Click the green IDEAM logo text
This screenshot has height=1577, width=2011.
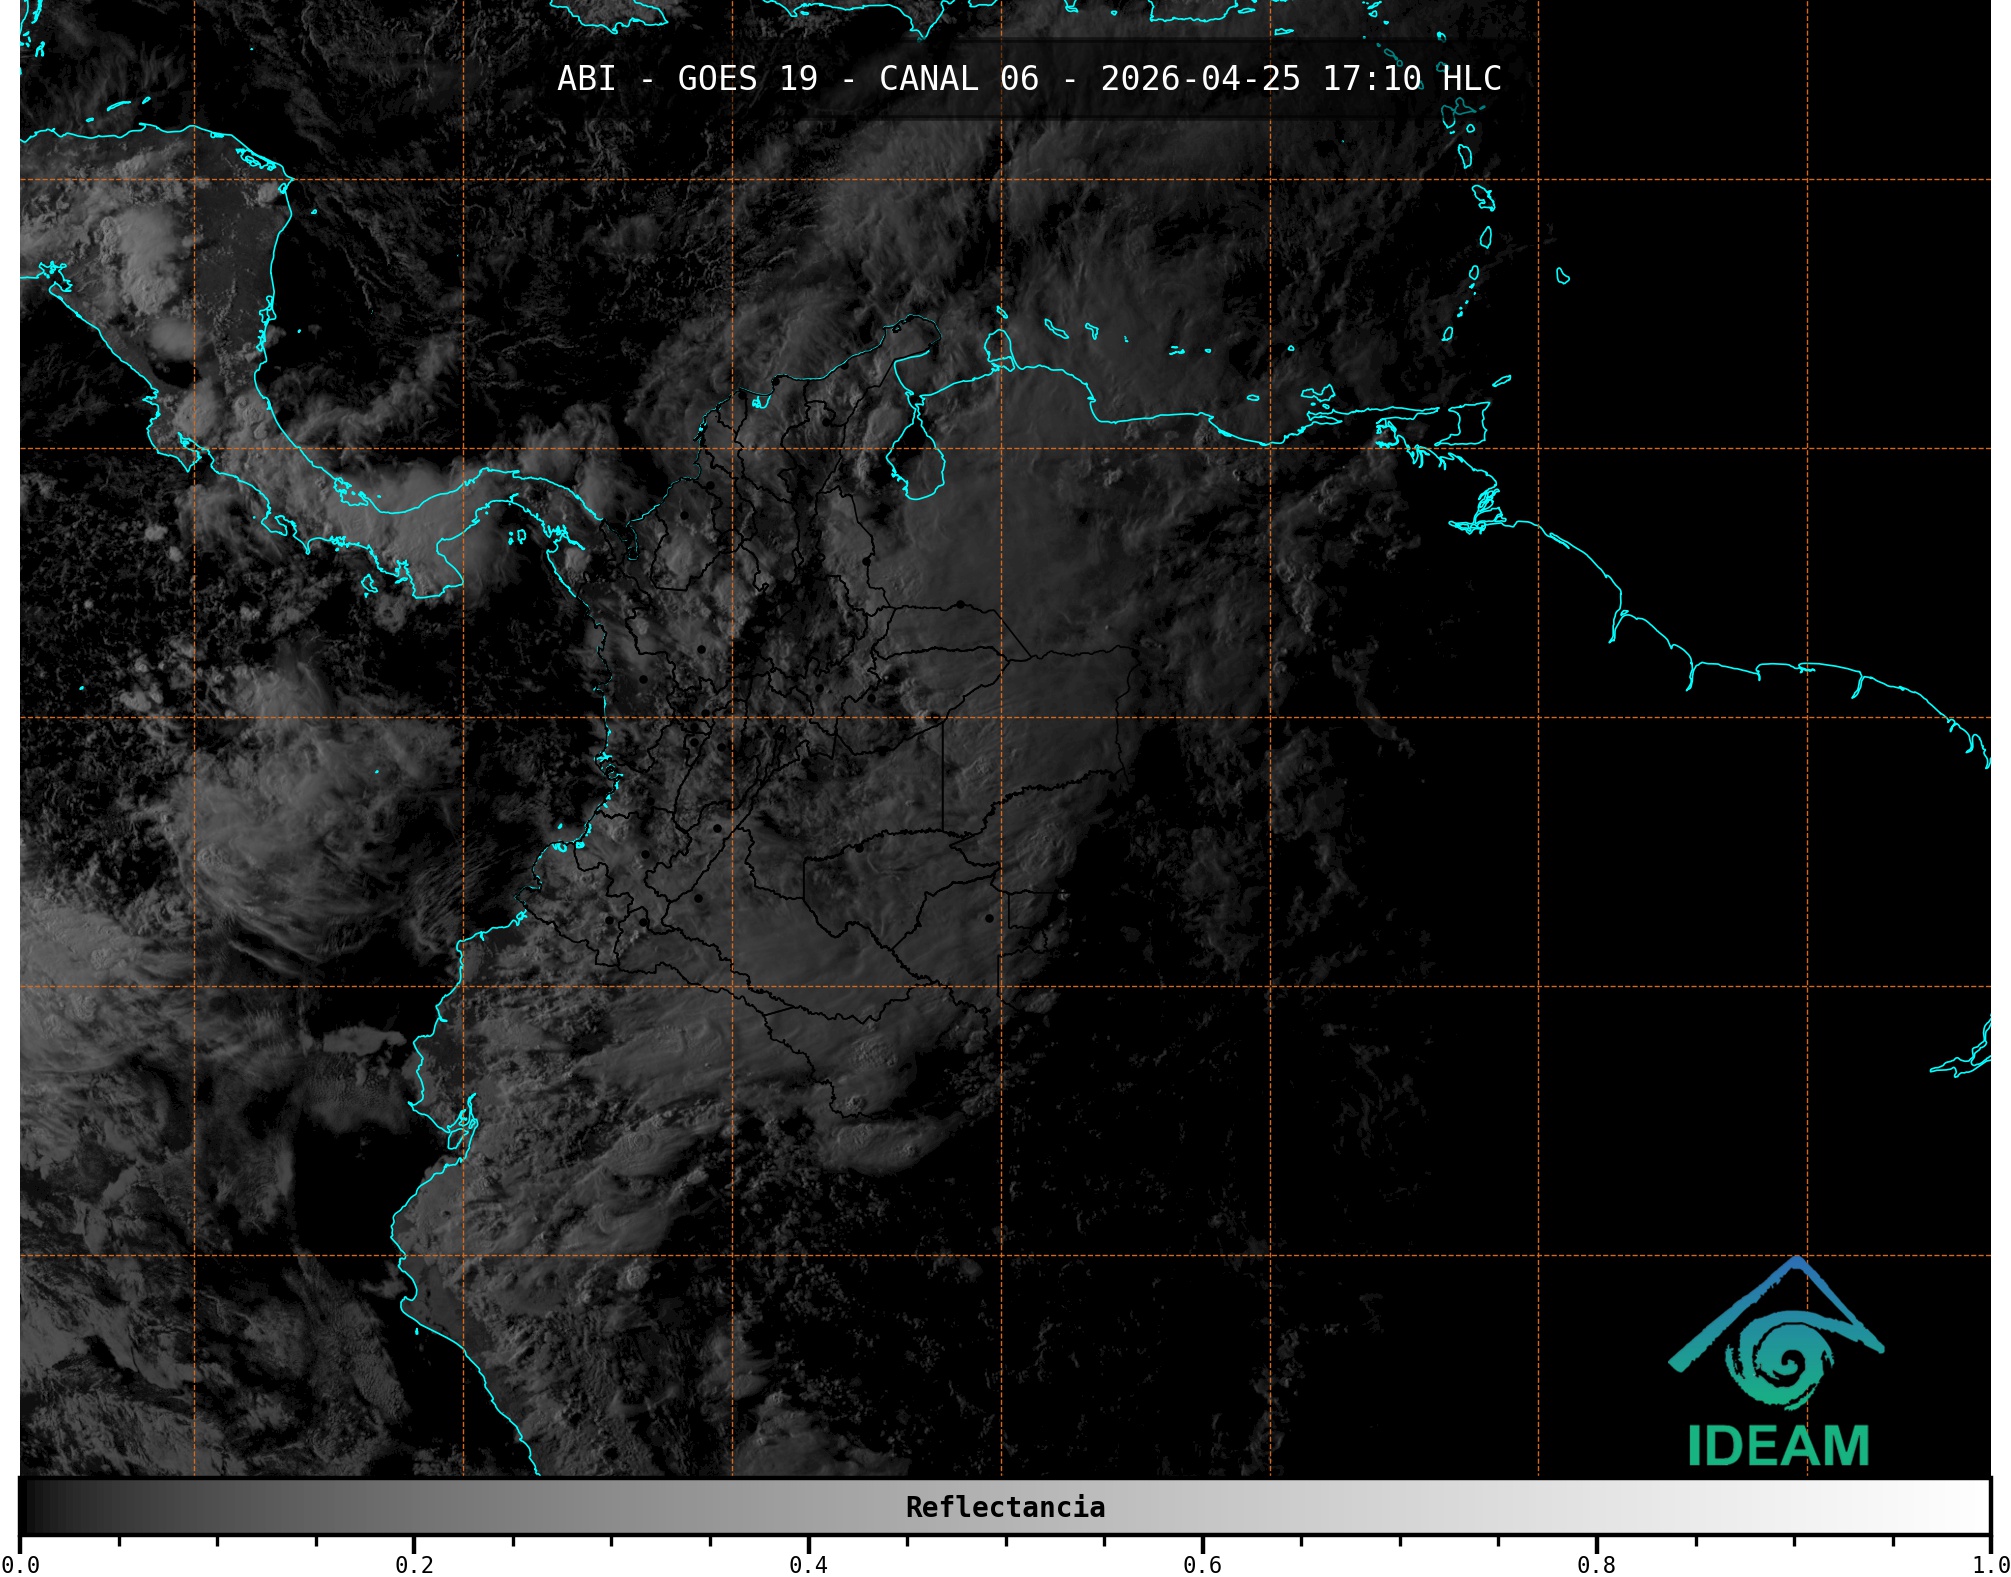click(x=1778, y=1446)
